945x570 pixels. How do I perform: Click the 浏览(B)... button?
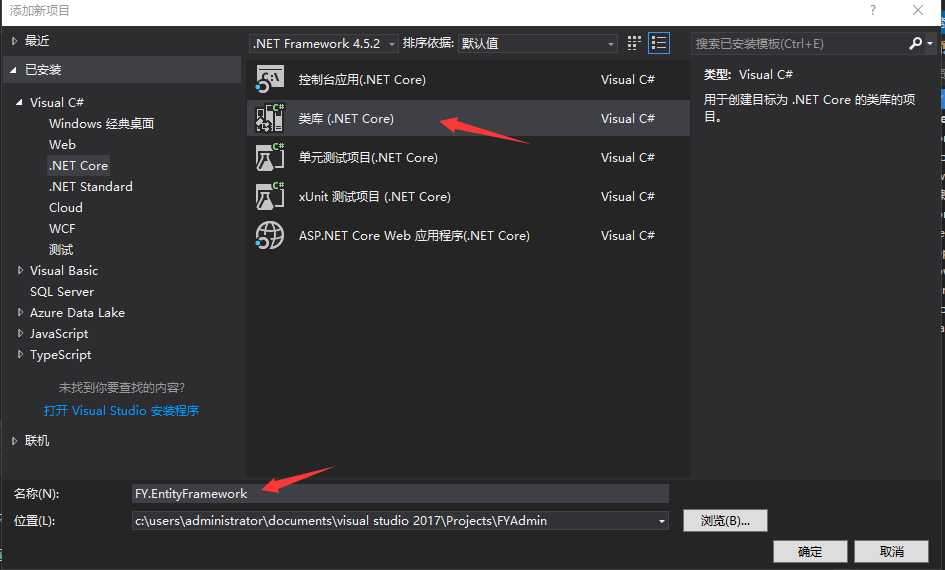pyautogui.click(x=725, y=521)
